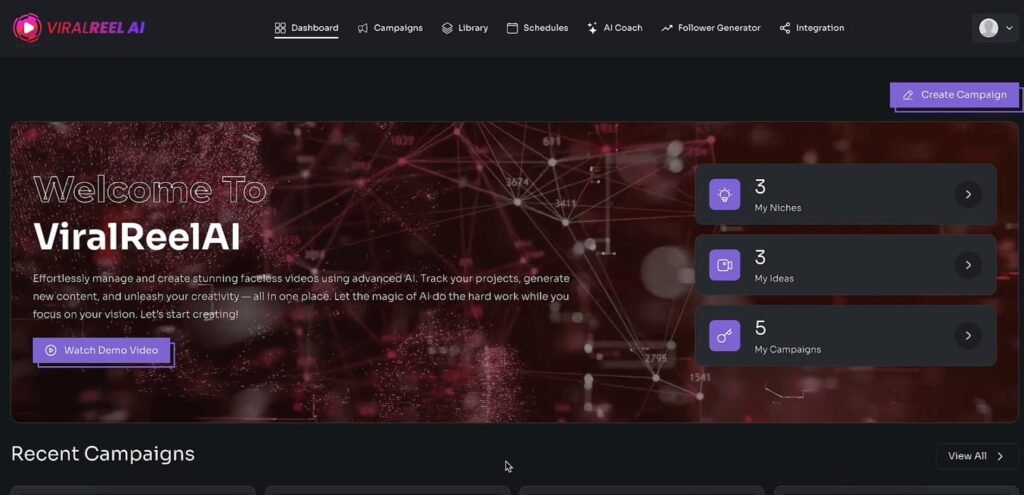Go to the Dashboard tab

[x=306, y=28]
